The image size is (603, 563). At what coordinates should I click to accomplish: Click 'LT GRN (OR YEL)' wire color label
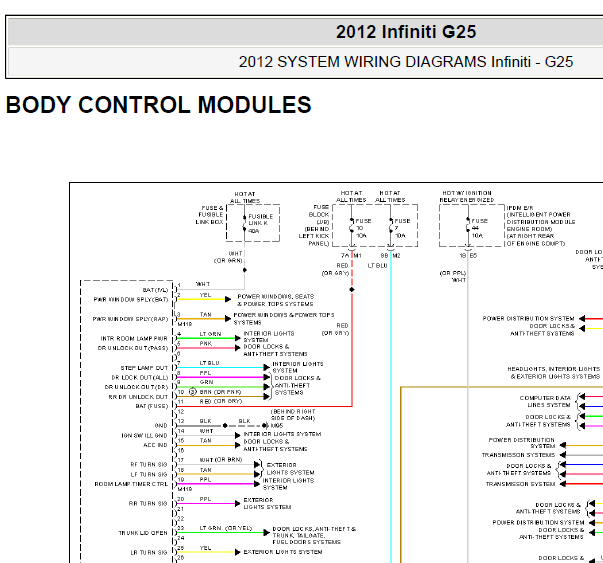226,528
